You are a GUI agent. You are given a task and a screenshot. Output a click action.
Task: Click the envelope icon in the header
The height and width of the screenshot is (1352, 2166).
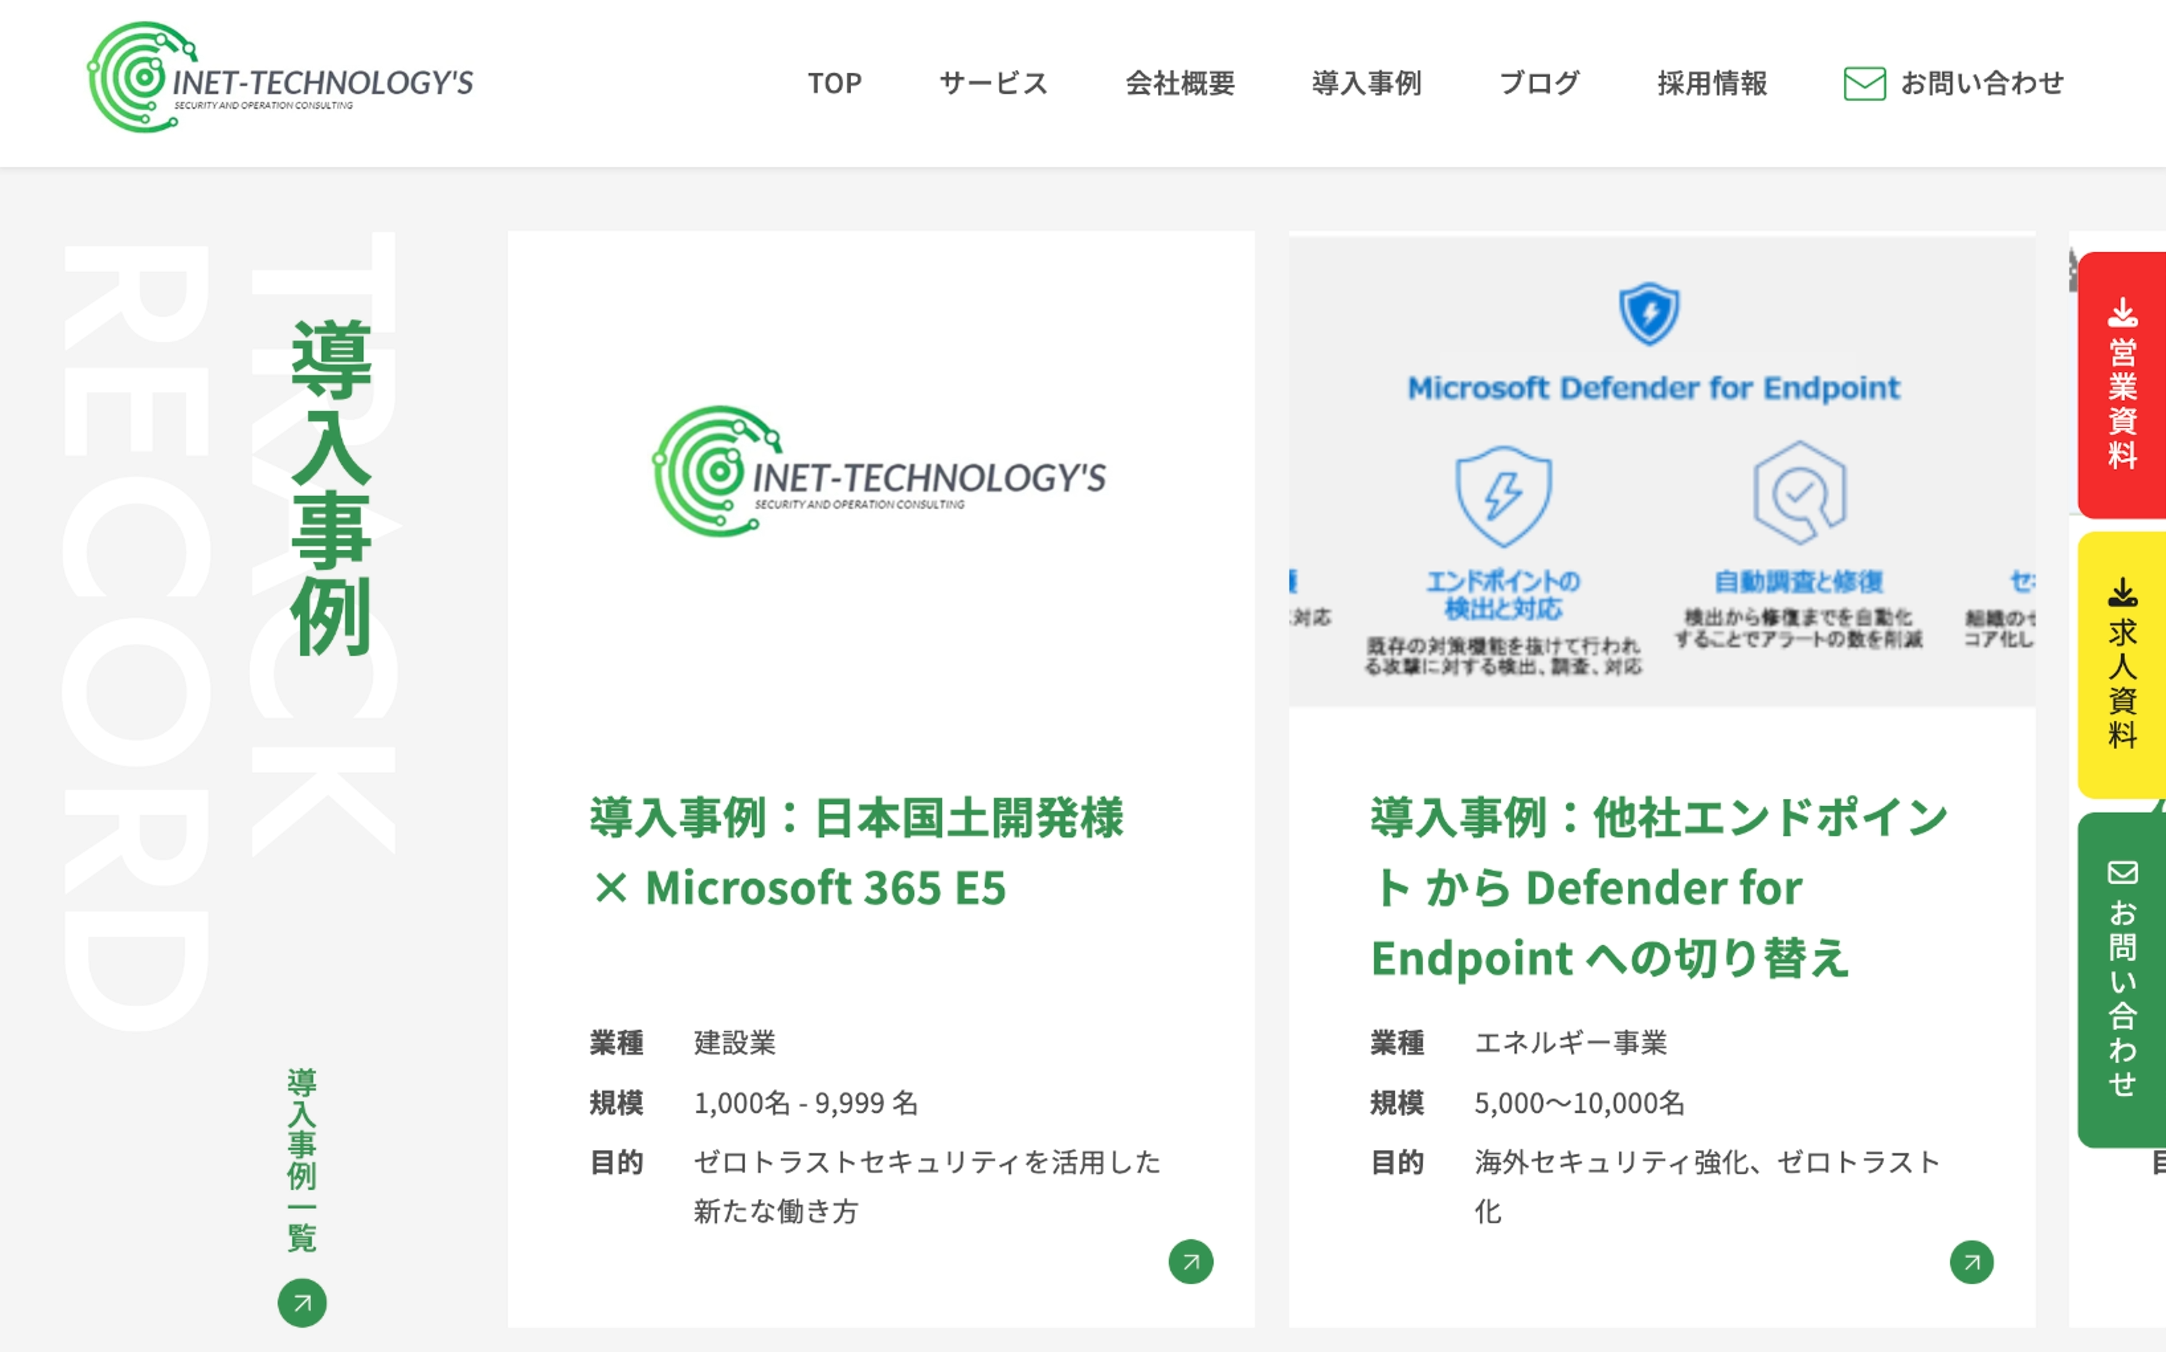tap(1864, 83)
